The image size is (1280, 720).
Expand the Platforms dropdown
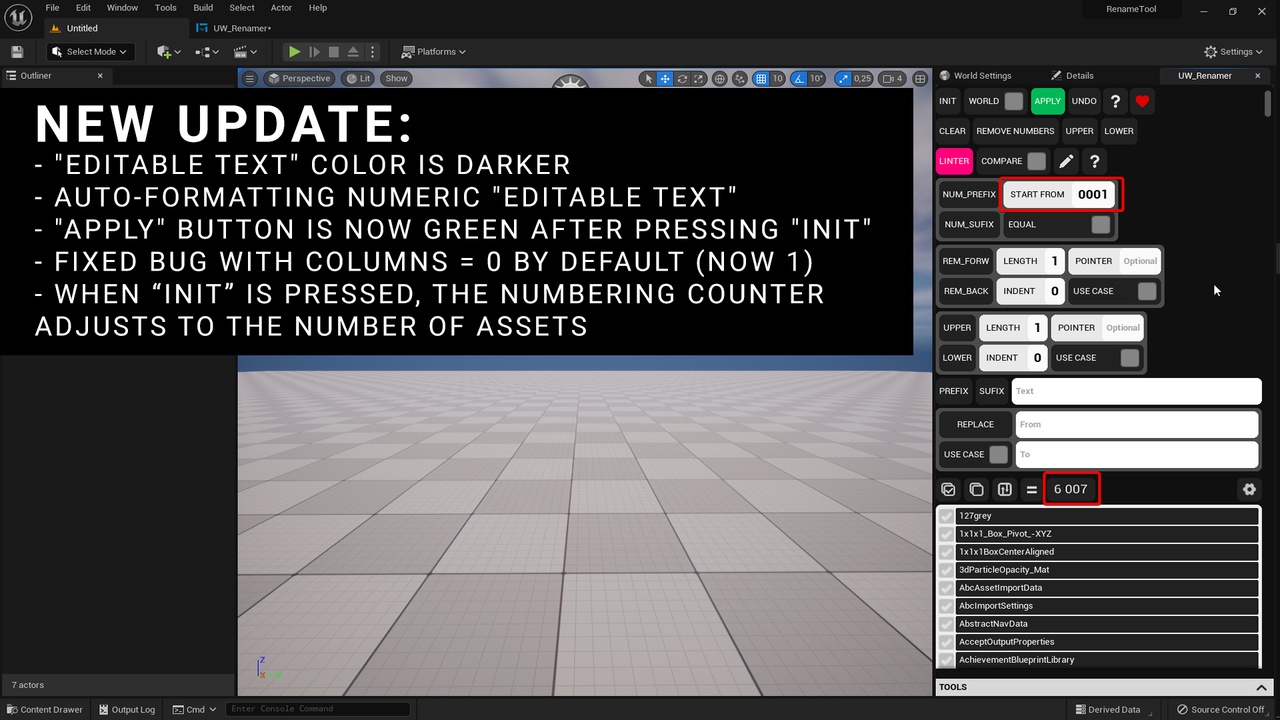point(434,52)
